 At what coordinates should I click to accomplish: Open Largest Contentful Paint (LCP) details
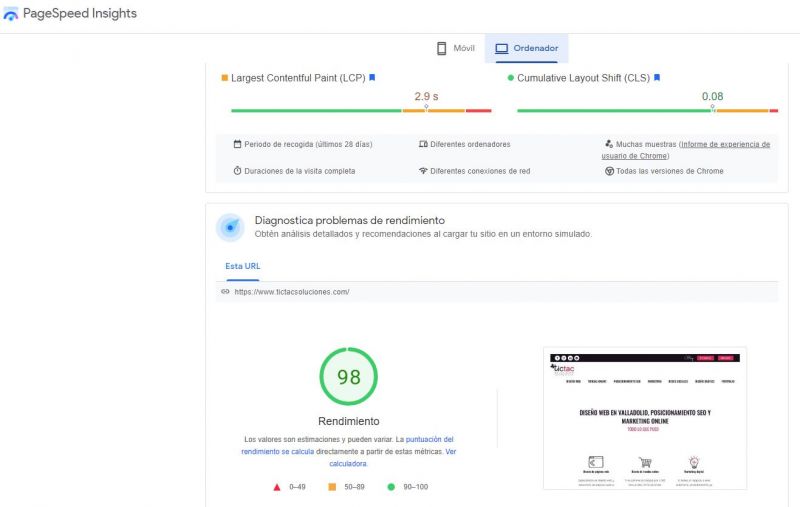pos(298,78)
